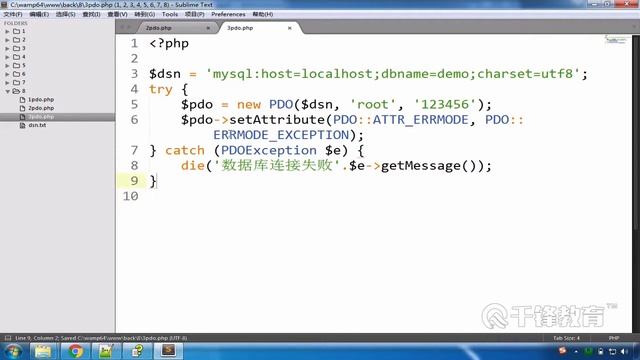Open the 项目(P) menu

tap(194, 14)
